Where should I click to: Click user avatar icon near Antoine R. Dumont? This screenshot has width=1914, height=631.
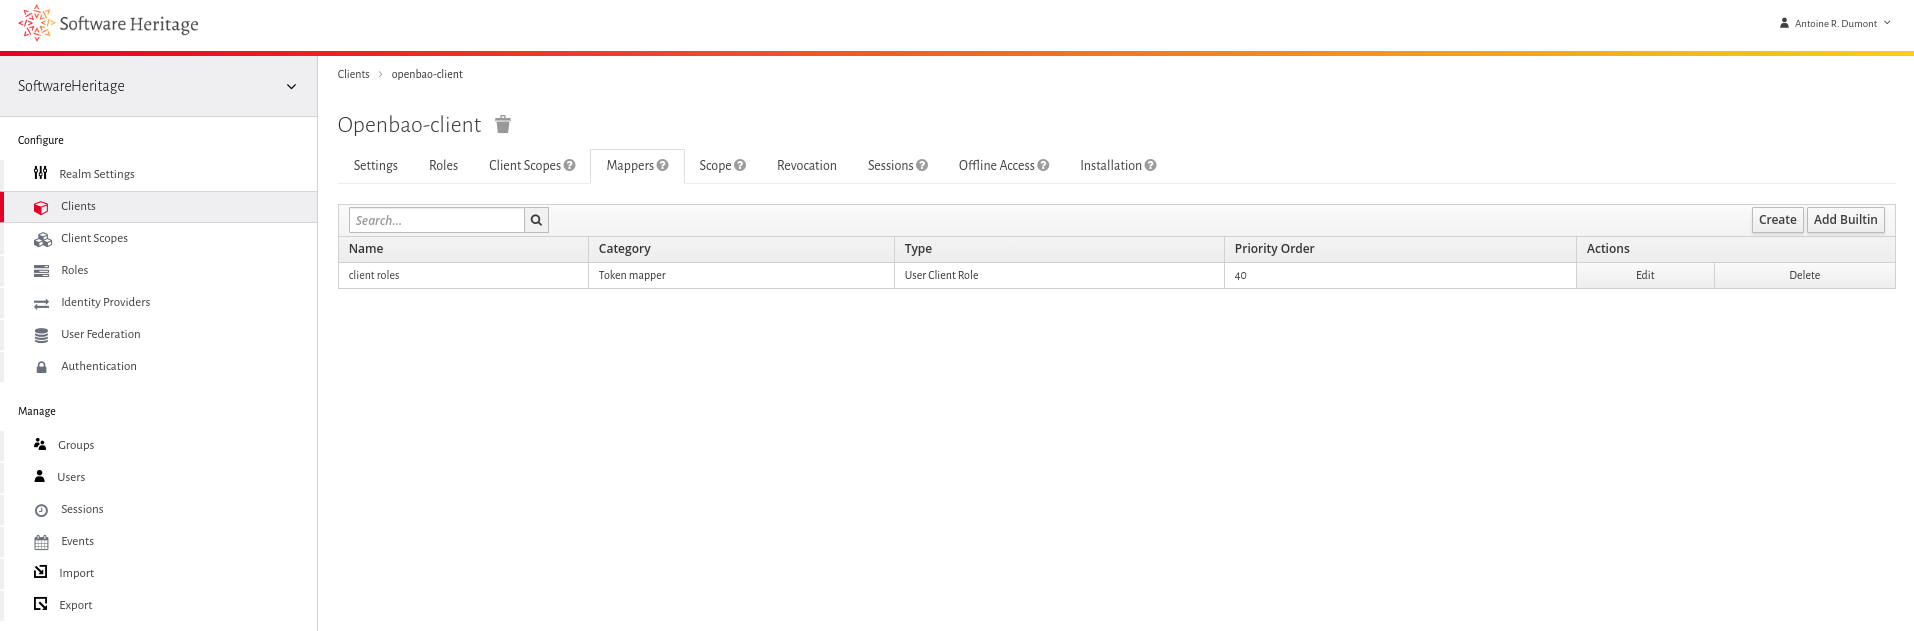pyautogui.click(x=1784, y=22)
